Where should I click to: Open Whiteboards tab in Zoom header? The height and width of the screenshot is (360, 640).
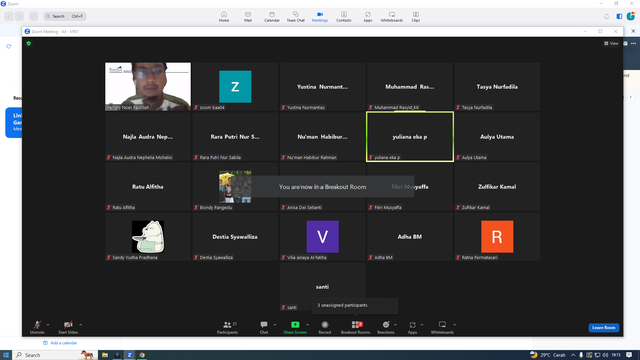pos(392,17)
